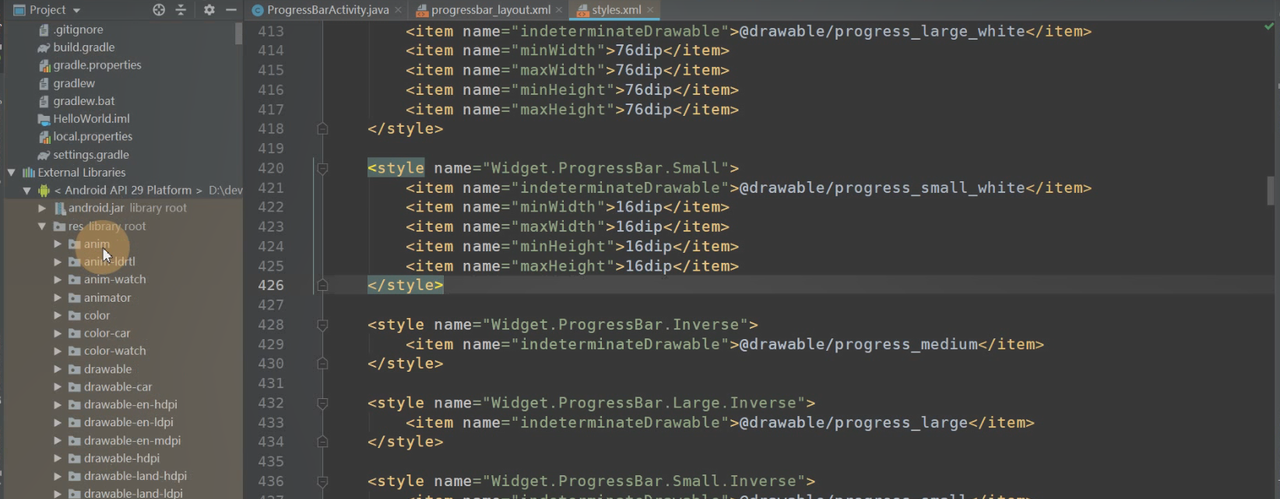Viewport: 1280px width, 499px height.
Task: Close the ProgressBarActivity.java tab
Action: (x=397, y=10)
